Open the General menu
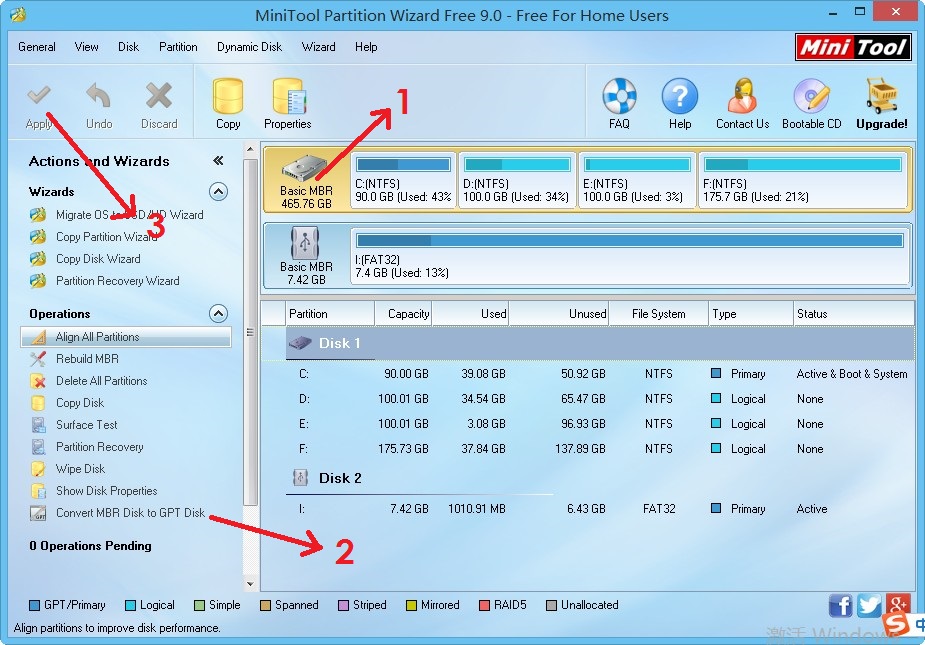Image resolution: width=925 pixels, height=645 pixels. 37,47
